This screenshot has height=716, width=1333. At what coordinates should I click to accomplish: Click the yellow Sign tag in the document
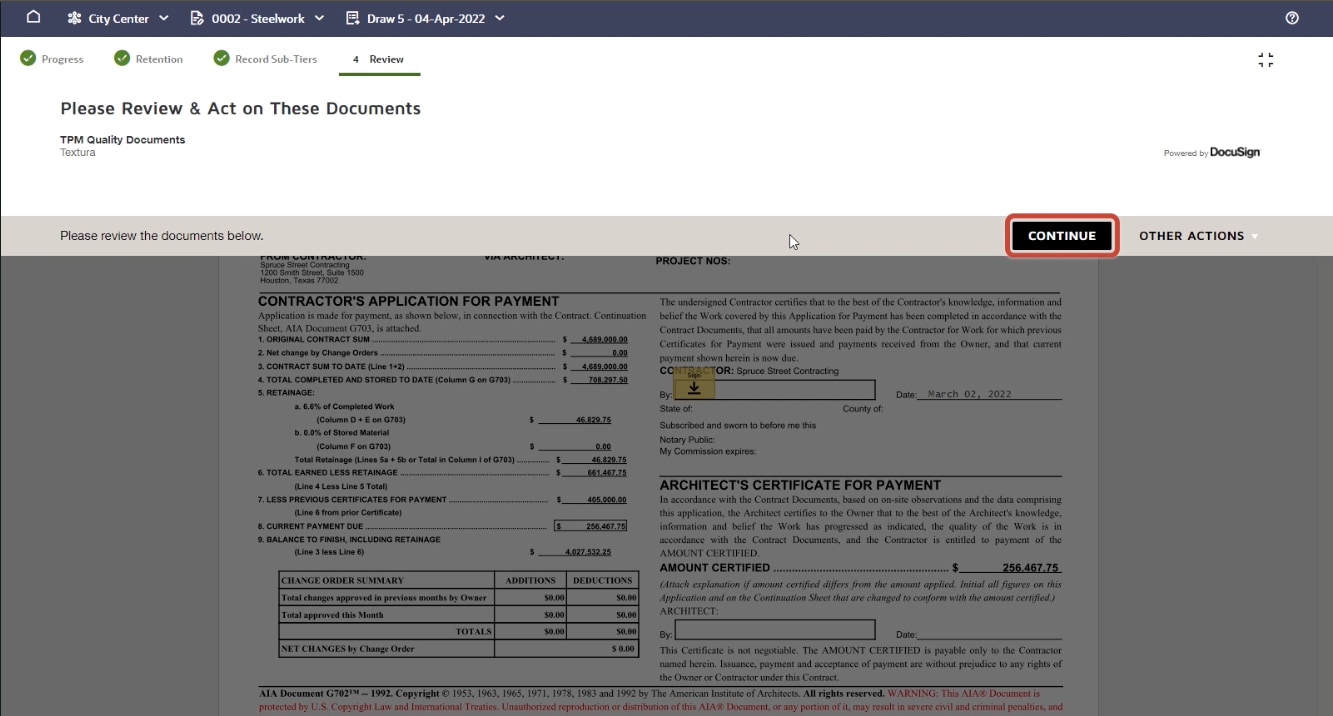coord(694,386)
